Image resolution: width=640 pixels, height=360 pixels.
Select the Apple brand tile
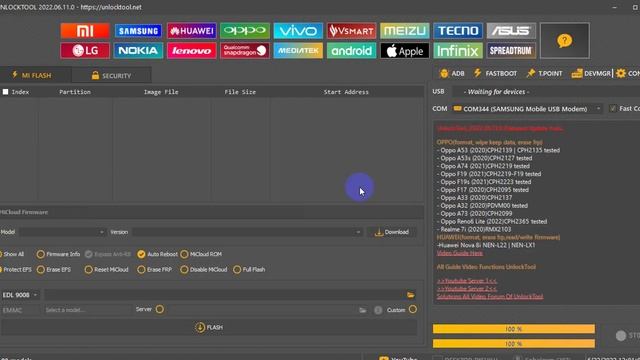(x=404, y=51)
